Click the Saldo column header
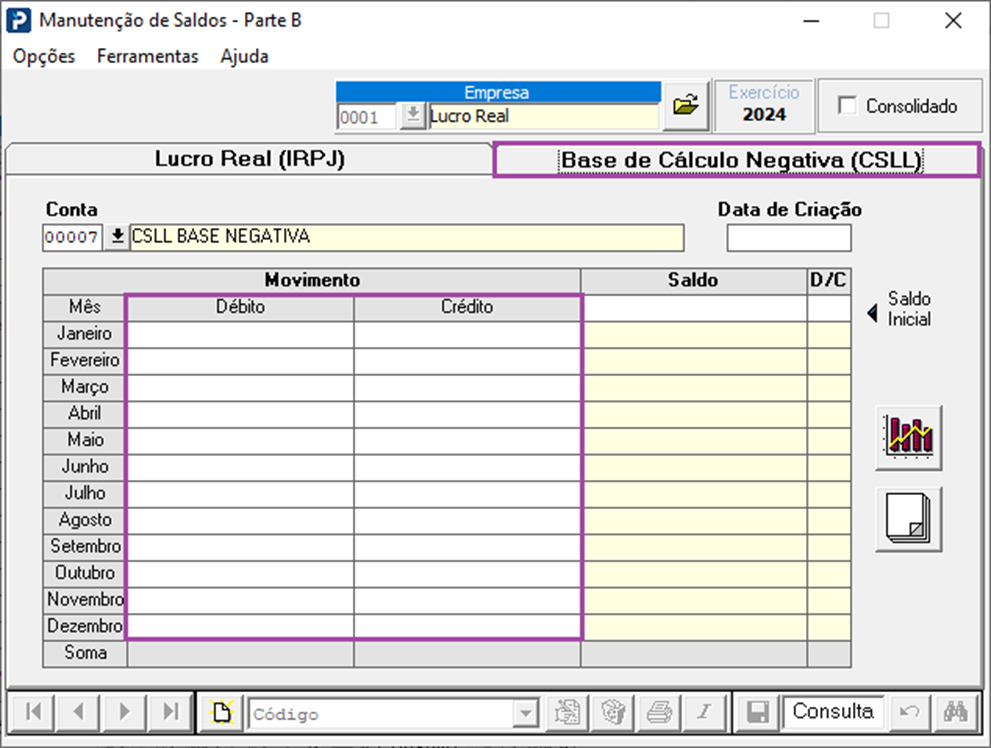 pos(694,281)
